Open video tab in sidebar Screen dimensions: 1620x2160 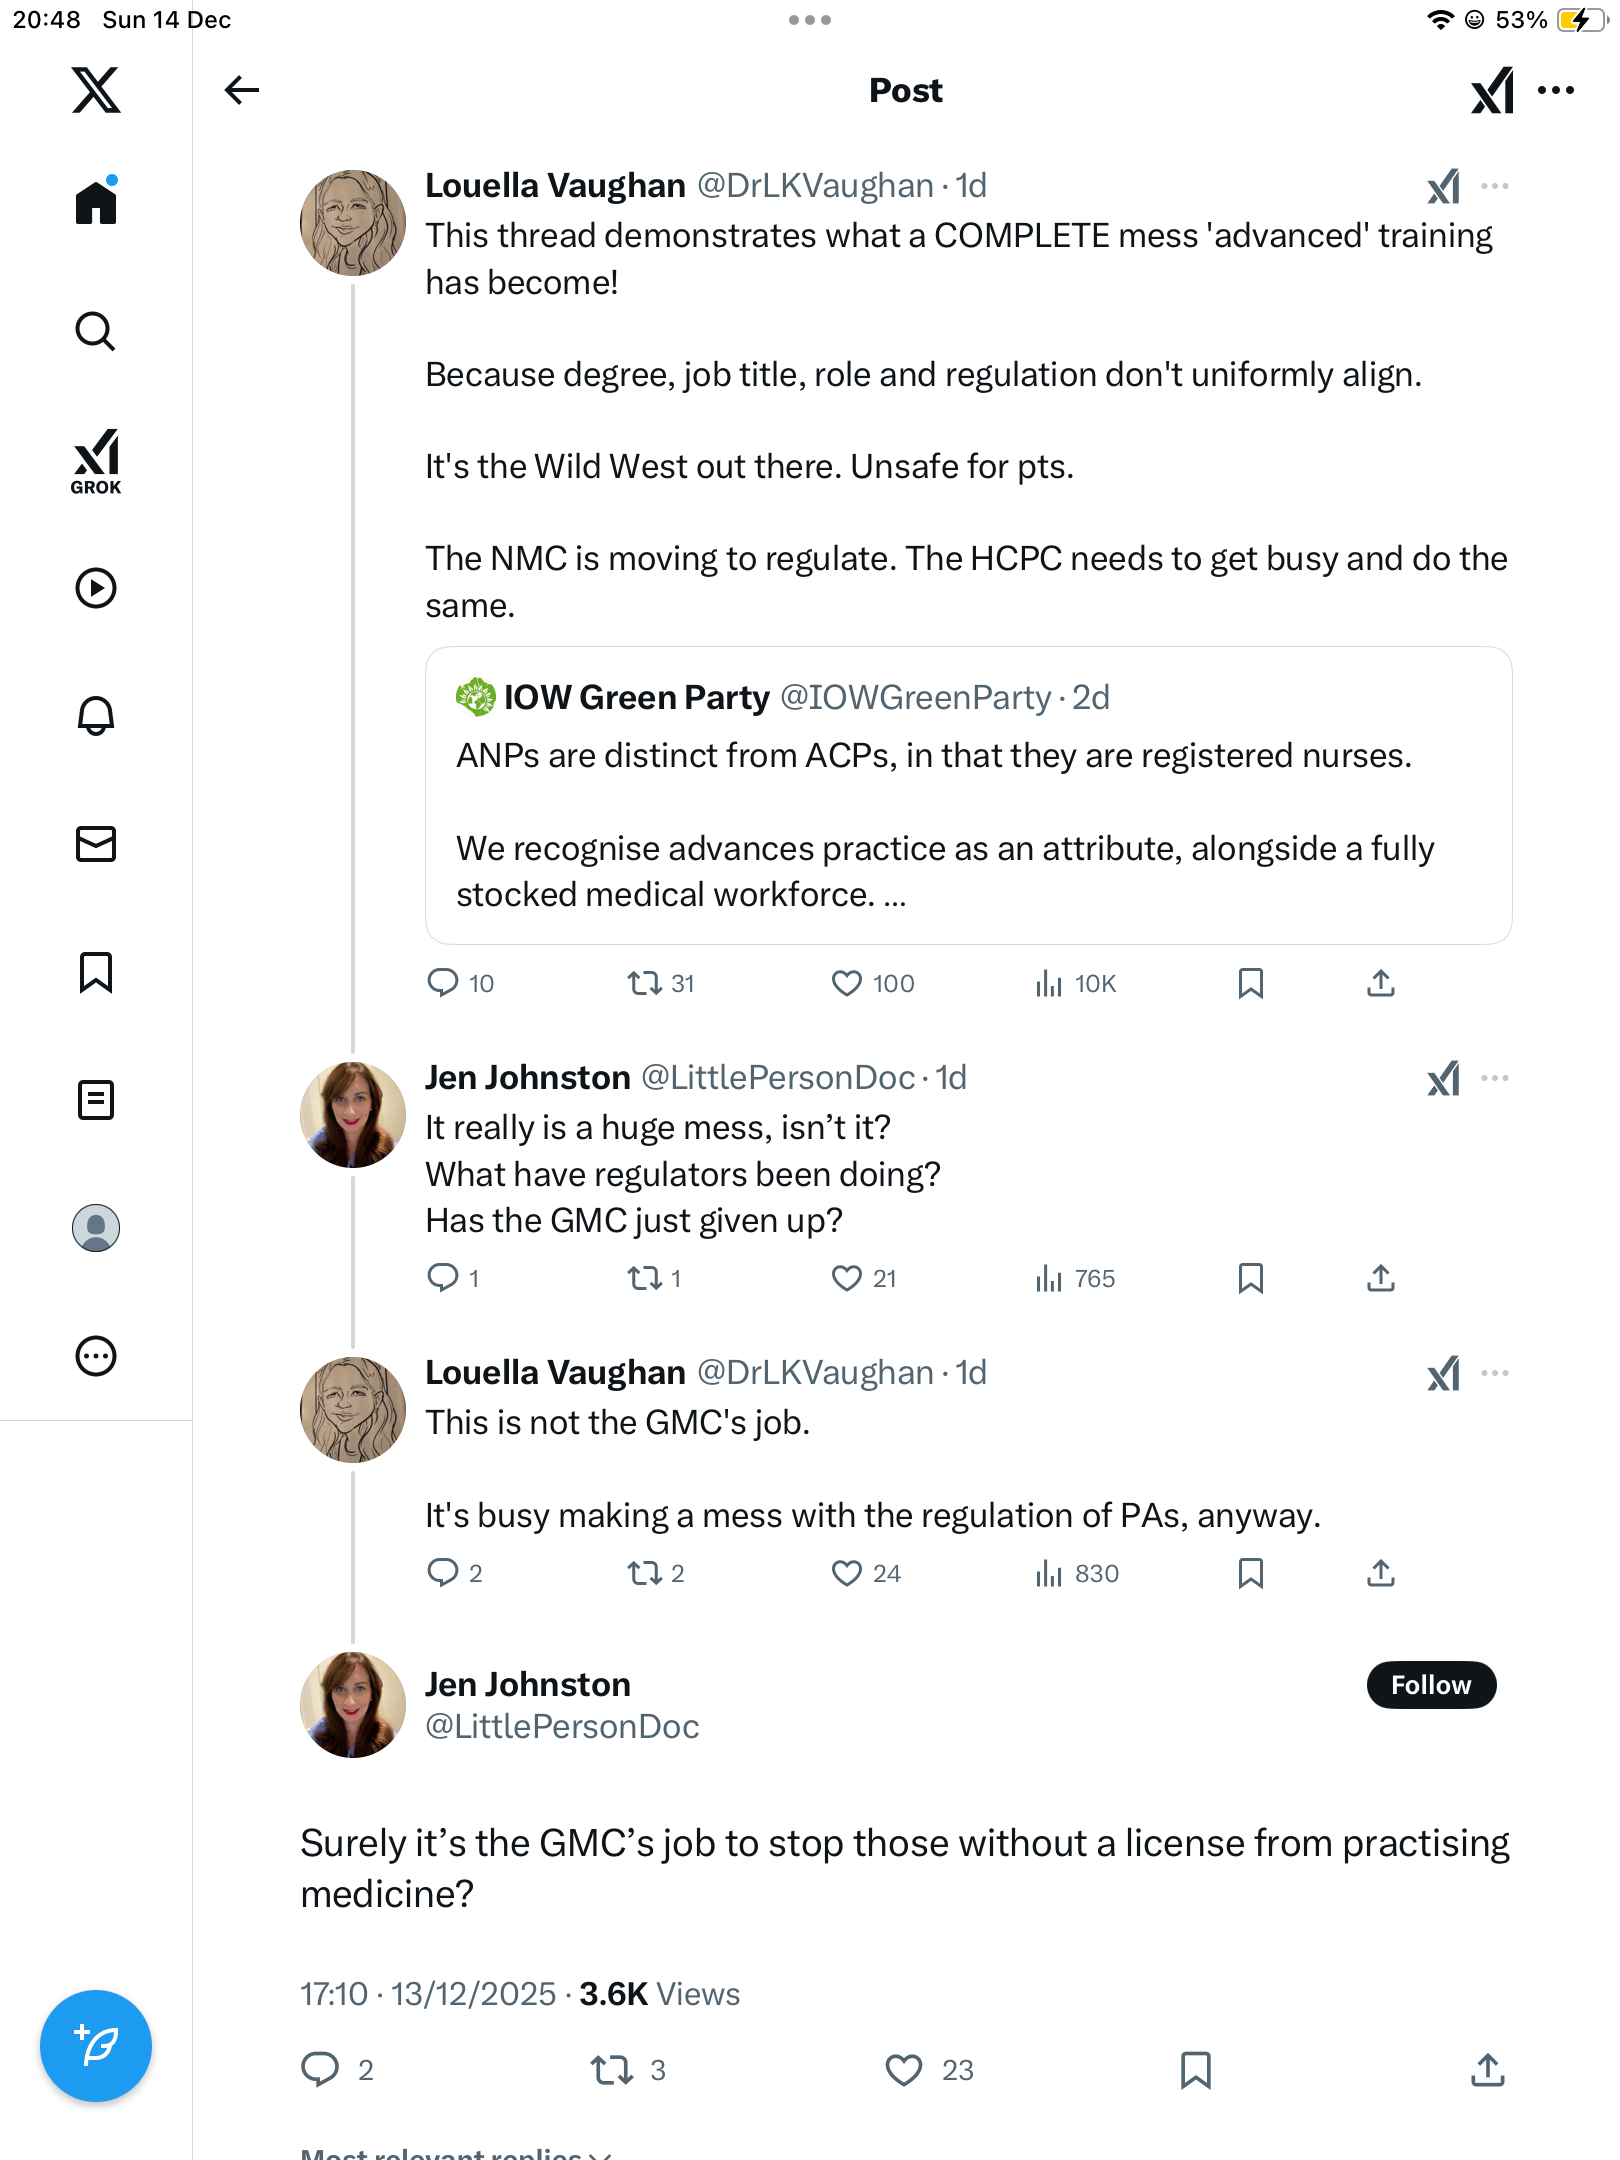coord(96,588)
